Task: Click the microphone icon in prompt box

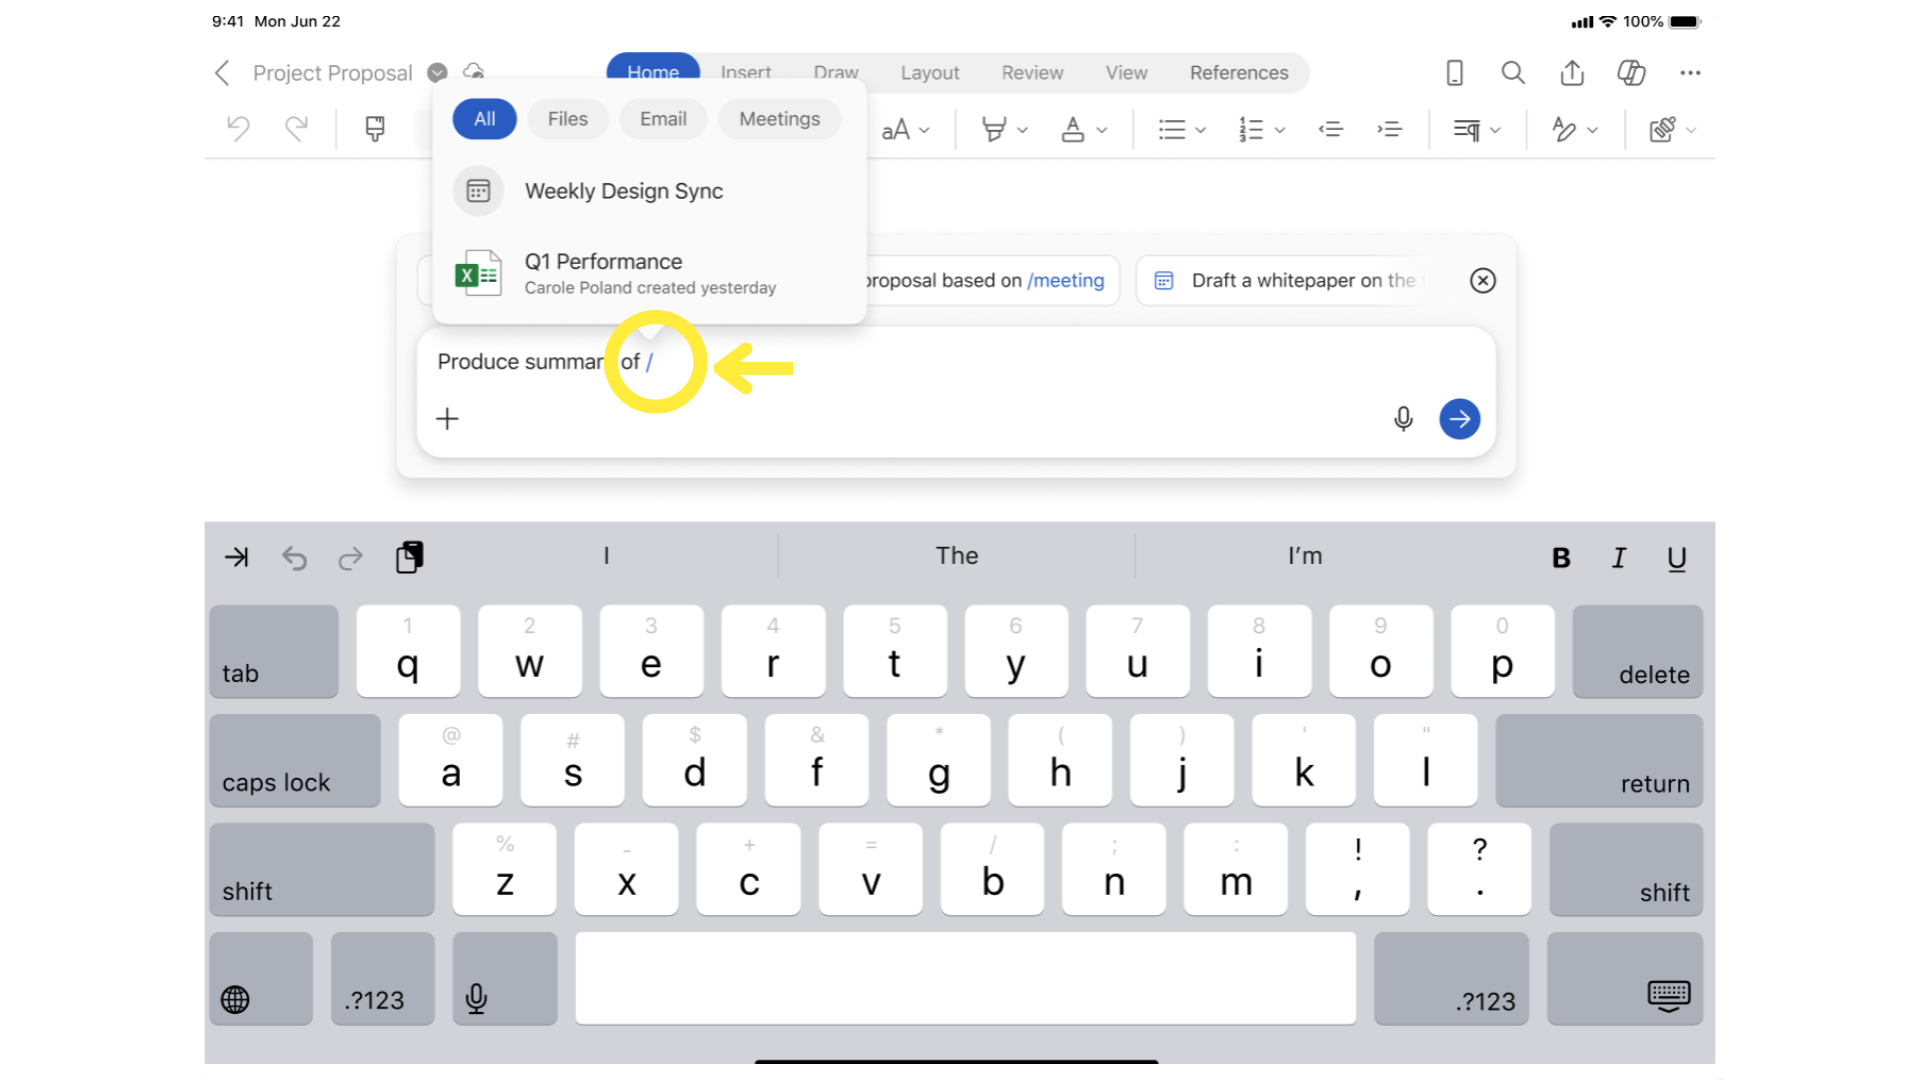Action: pyautogui.click(x=1403, y=419)
